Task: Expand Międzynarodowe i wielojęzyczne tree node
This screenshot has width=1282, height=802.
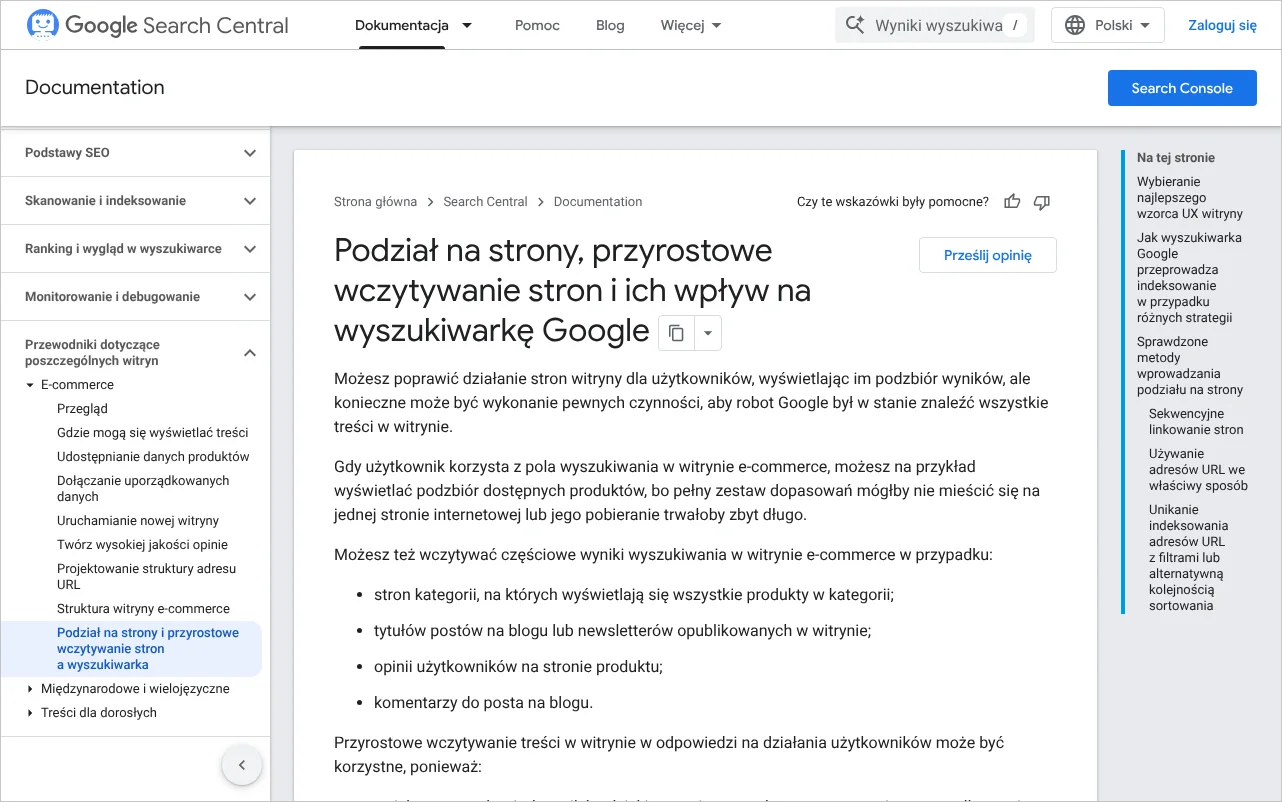Action: click(30, 689)
